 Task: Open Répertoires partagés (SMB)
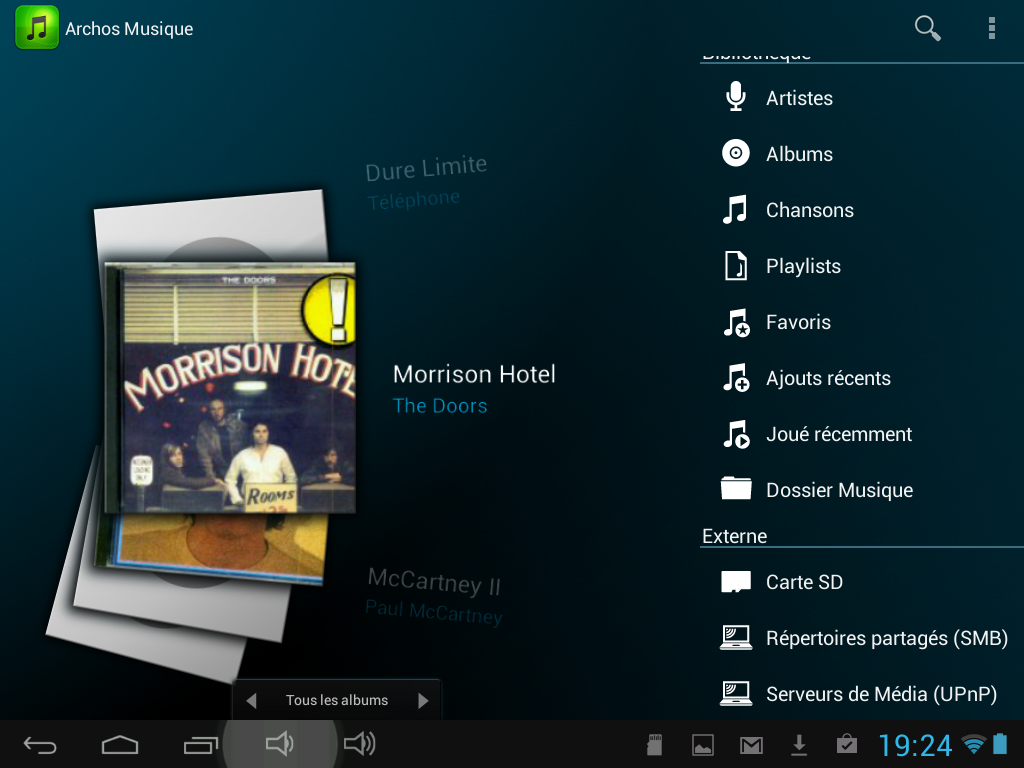[x=886, y=638]
